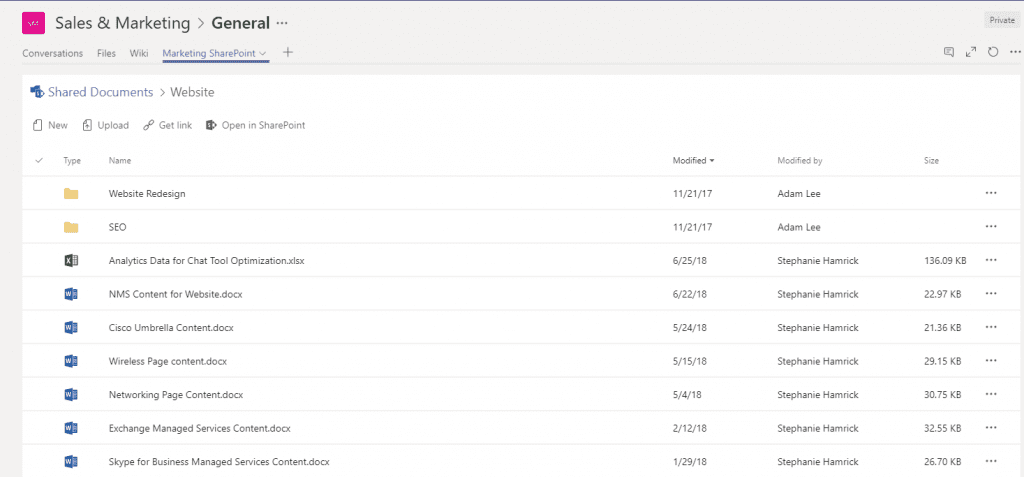This screenshot has width=1024, height=477.
Task: Sort by the Type column header
Action: point(72,160)
